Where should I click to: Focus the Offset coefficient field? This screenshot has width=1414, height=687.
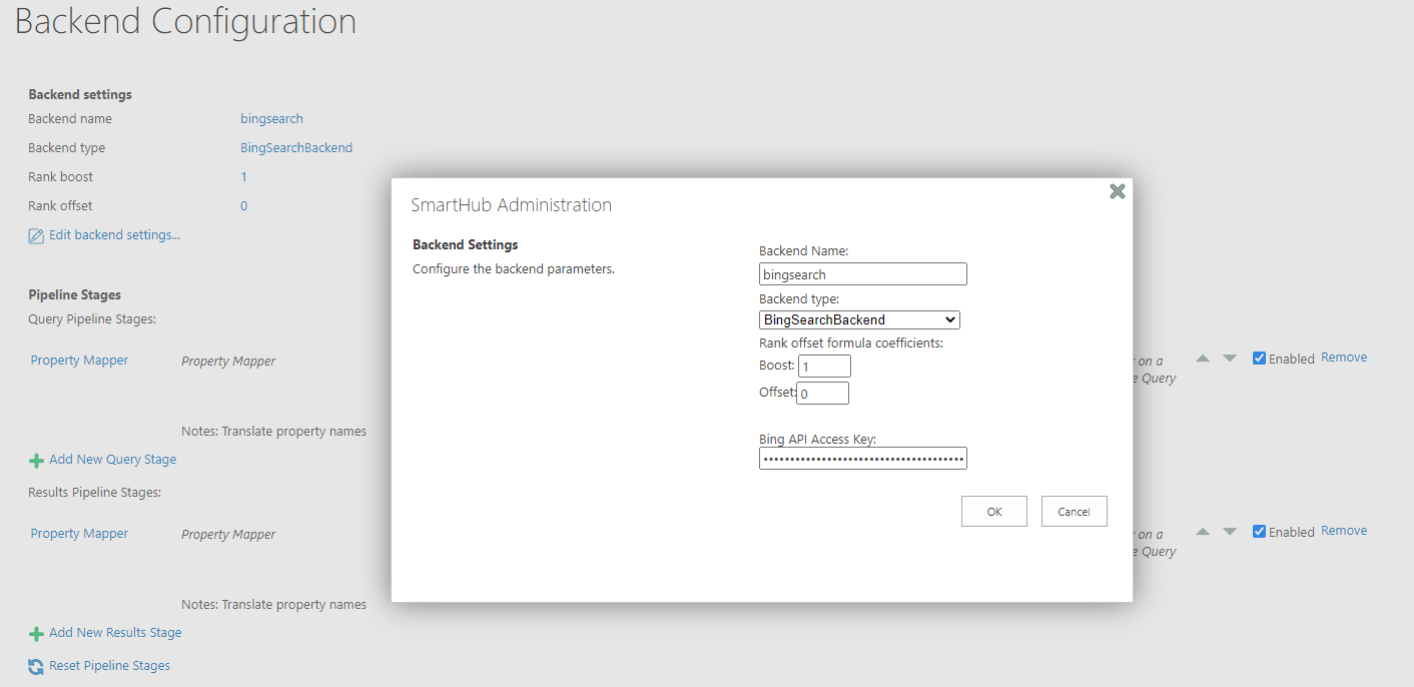click(x=822, y=393)
